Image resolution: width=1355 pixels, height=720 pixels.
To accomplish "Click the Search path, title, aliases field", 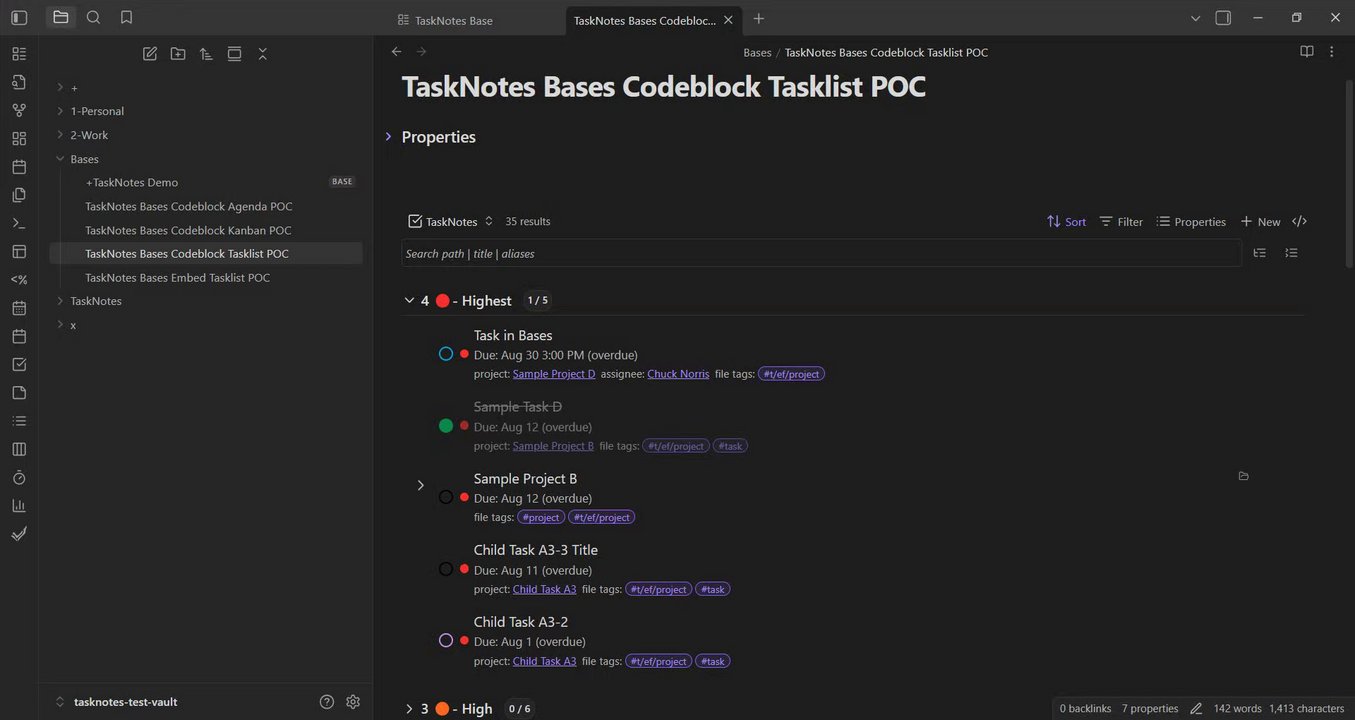I will pos(820,254).
